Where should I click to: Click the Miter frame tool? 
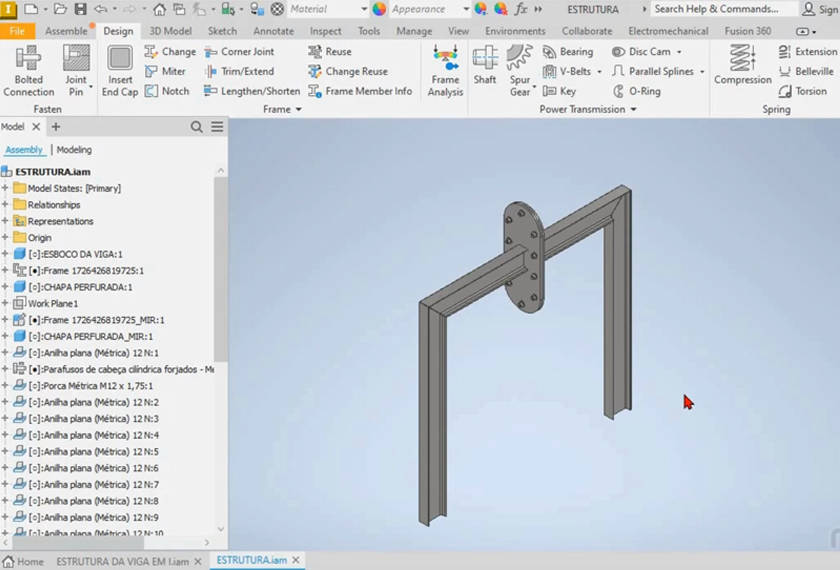coord(165,71)
